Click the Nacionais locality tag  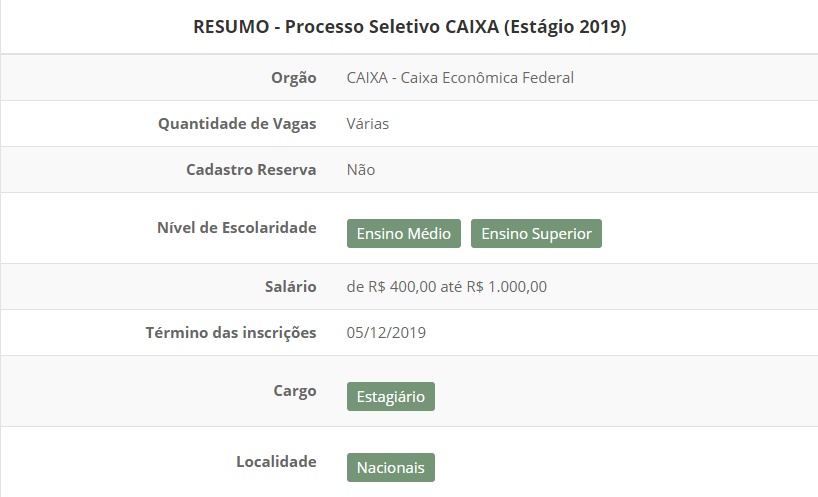pyautogui.click(x=391, y=467)
